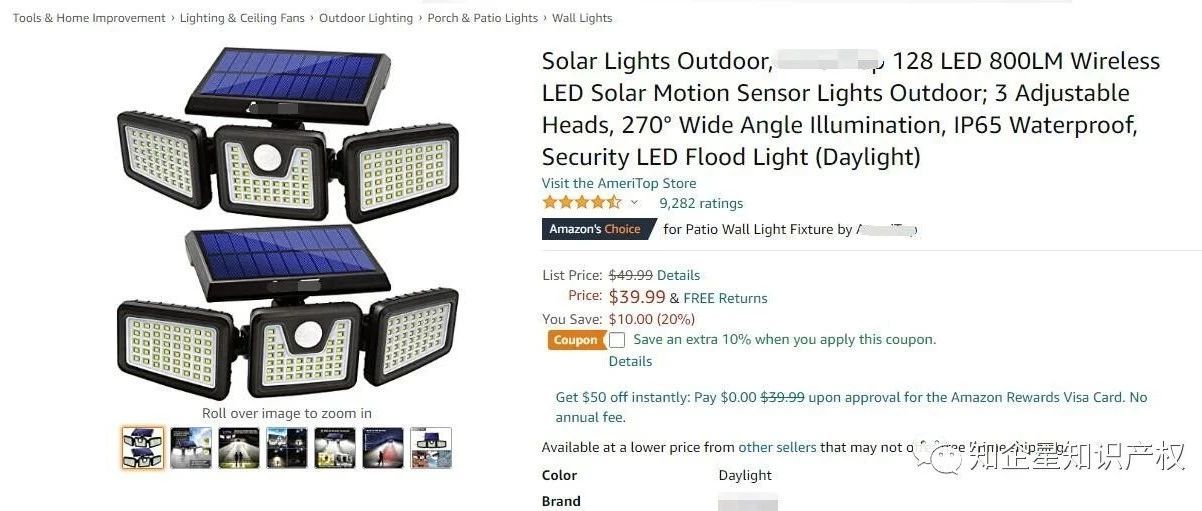Click the Amazon's Choice badge
1202x511 pixels.
595,229
